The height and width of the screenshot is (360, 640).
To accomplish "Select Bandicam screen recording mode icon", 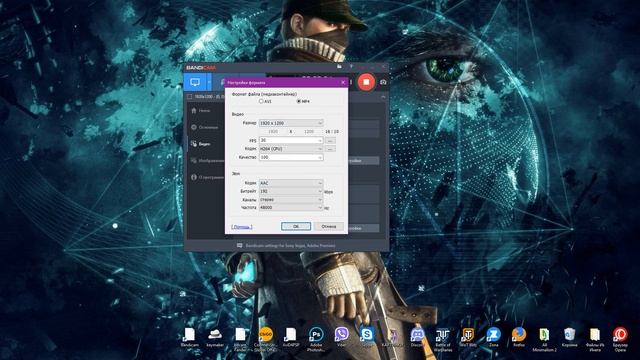I will pos(195,82).
